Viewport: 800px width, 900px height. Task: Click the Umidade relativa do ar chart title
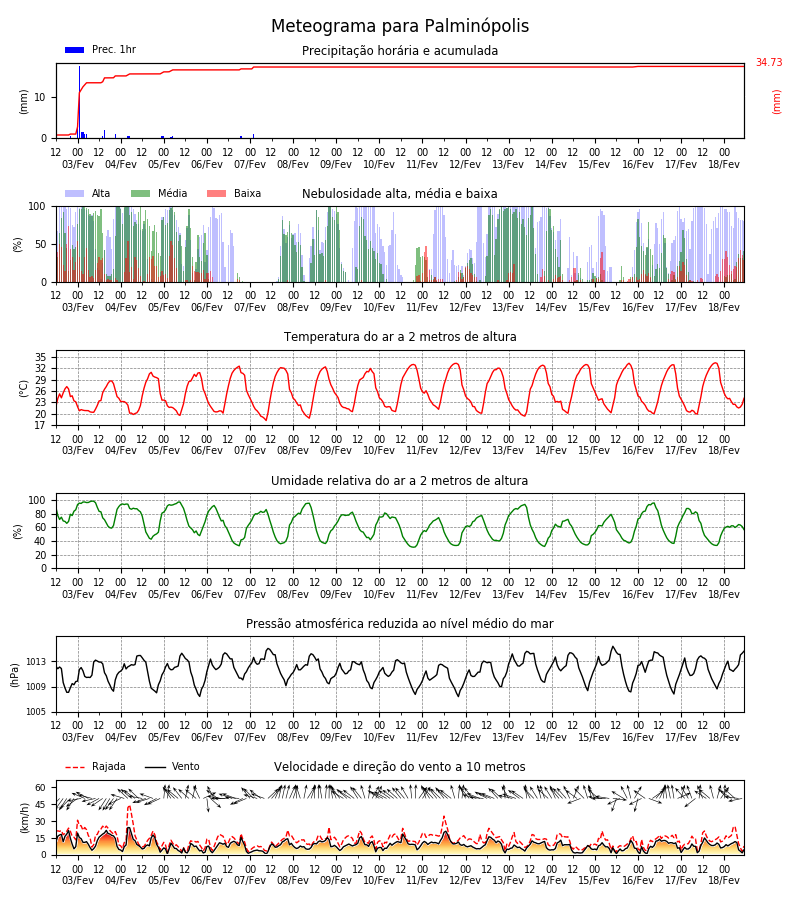[x=399, y=480]
